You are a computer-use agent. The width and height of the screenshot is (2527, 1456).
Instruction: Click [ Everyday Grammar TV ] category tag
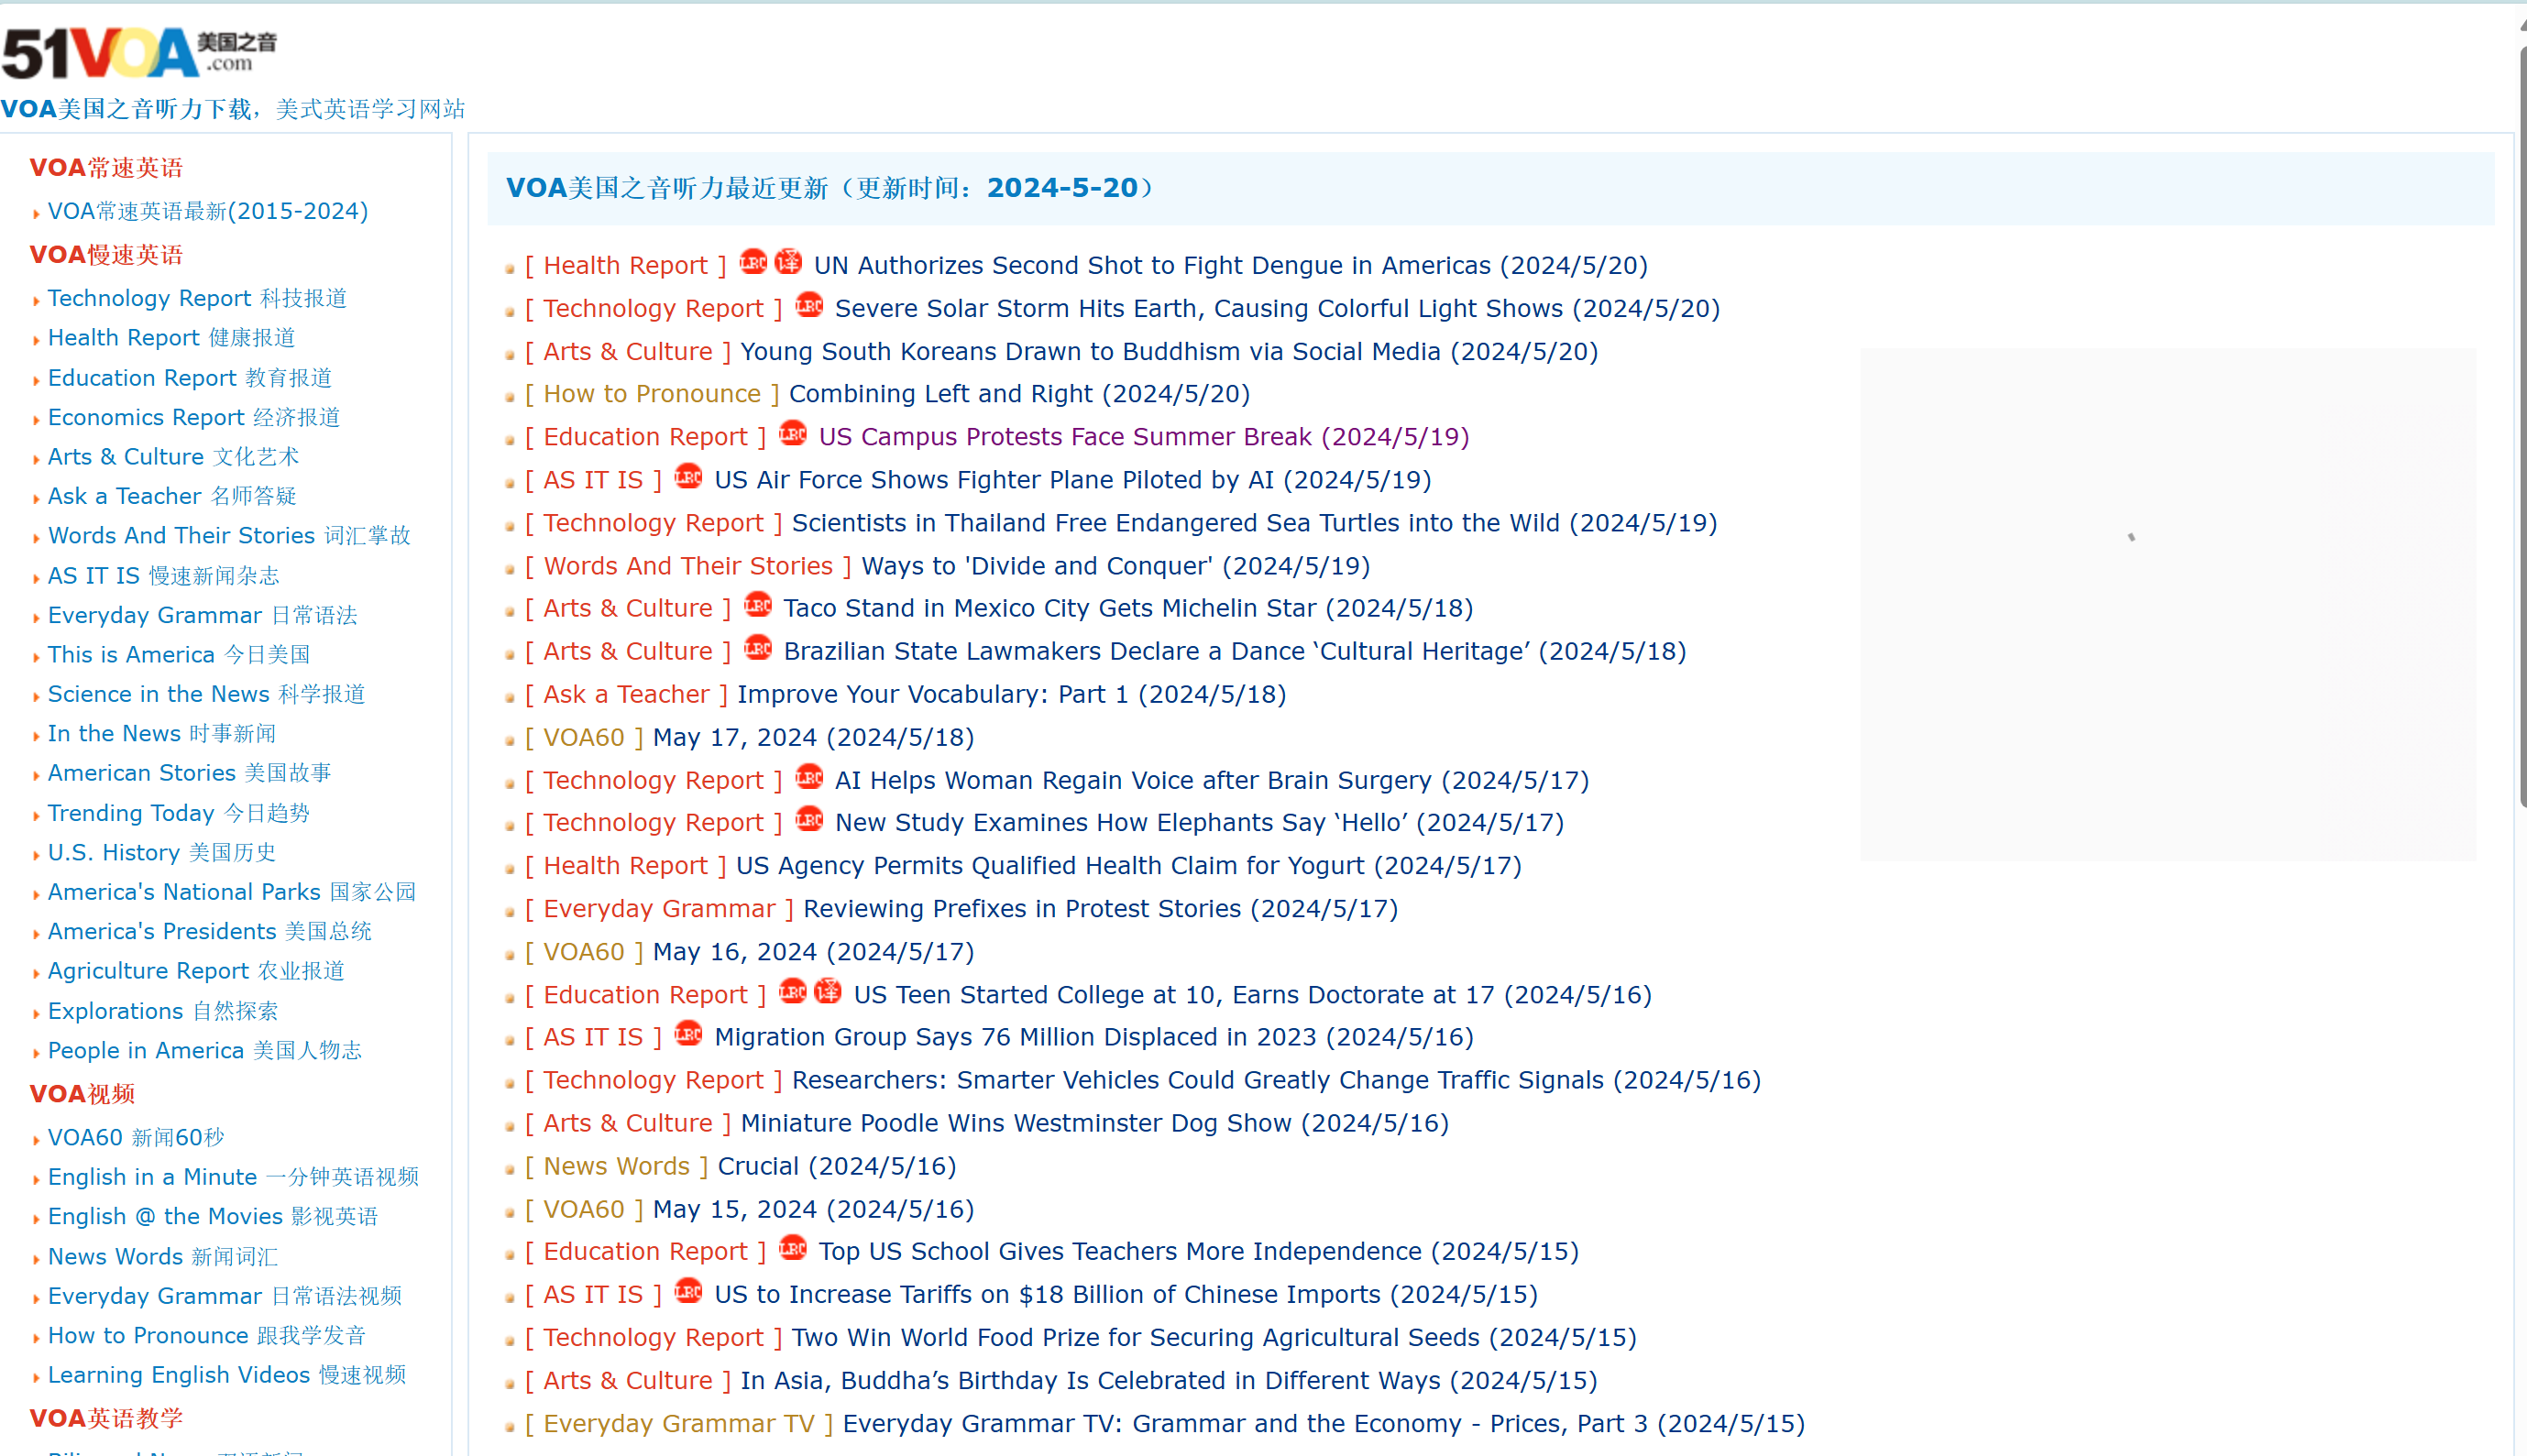click(679, 1423)
